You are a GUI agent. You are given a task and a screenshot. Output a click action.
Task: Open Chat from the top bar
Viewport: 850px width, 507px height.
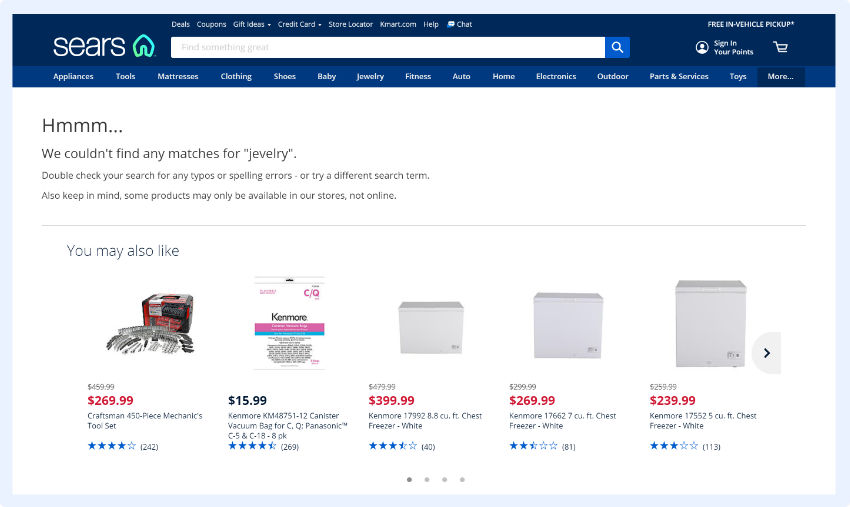point(460,24)
